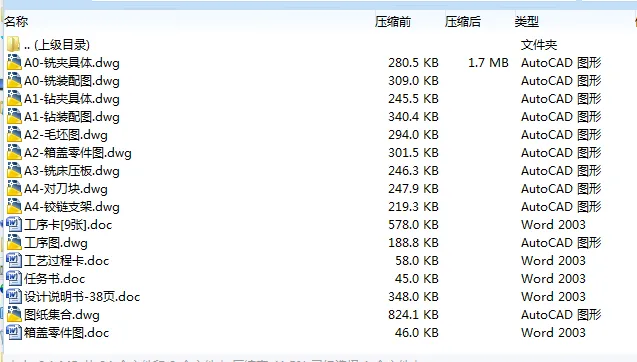Image resolution: width=637 pixels, height=362 pixels.
Task: Click AutoCAD 图形 type for 图纸集合.dwg
Action: [561, 314]
